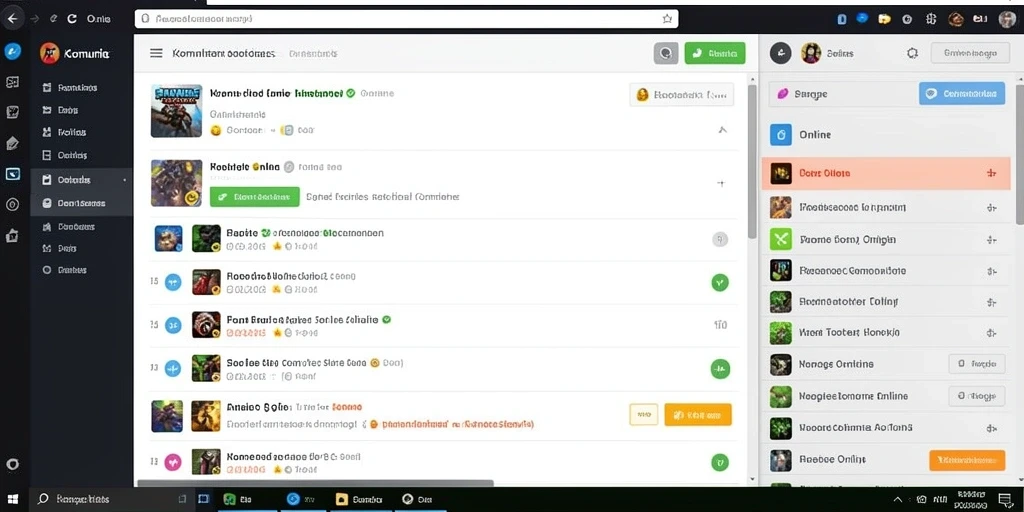The width and height of the screenshot is (1024, 512).
Task: Open the Windows Start menu
Action: 13,500
